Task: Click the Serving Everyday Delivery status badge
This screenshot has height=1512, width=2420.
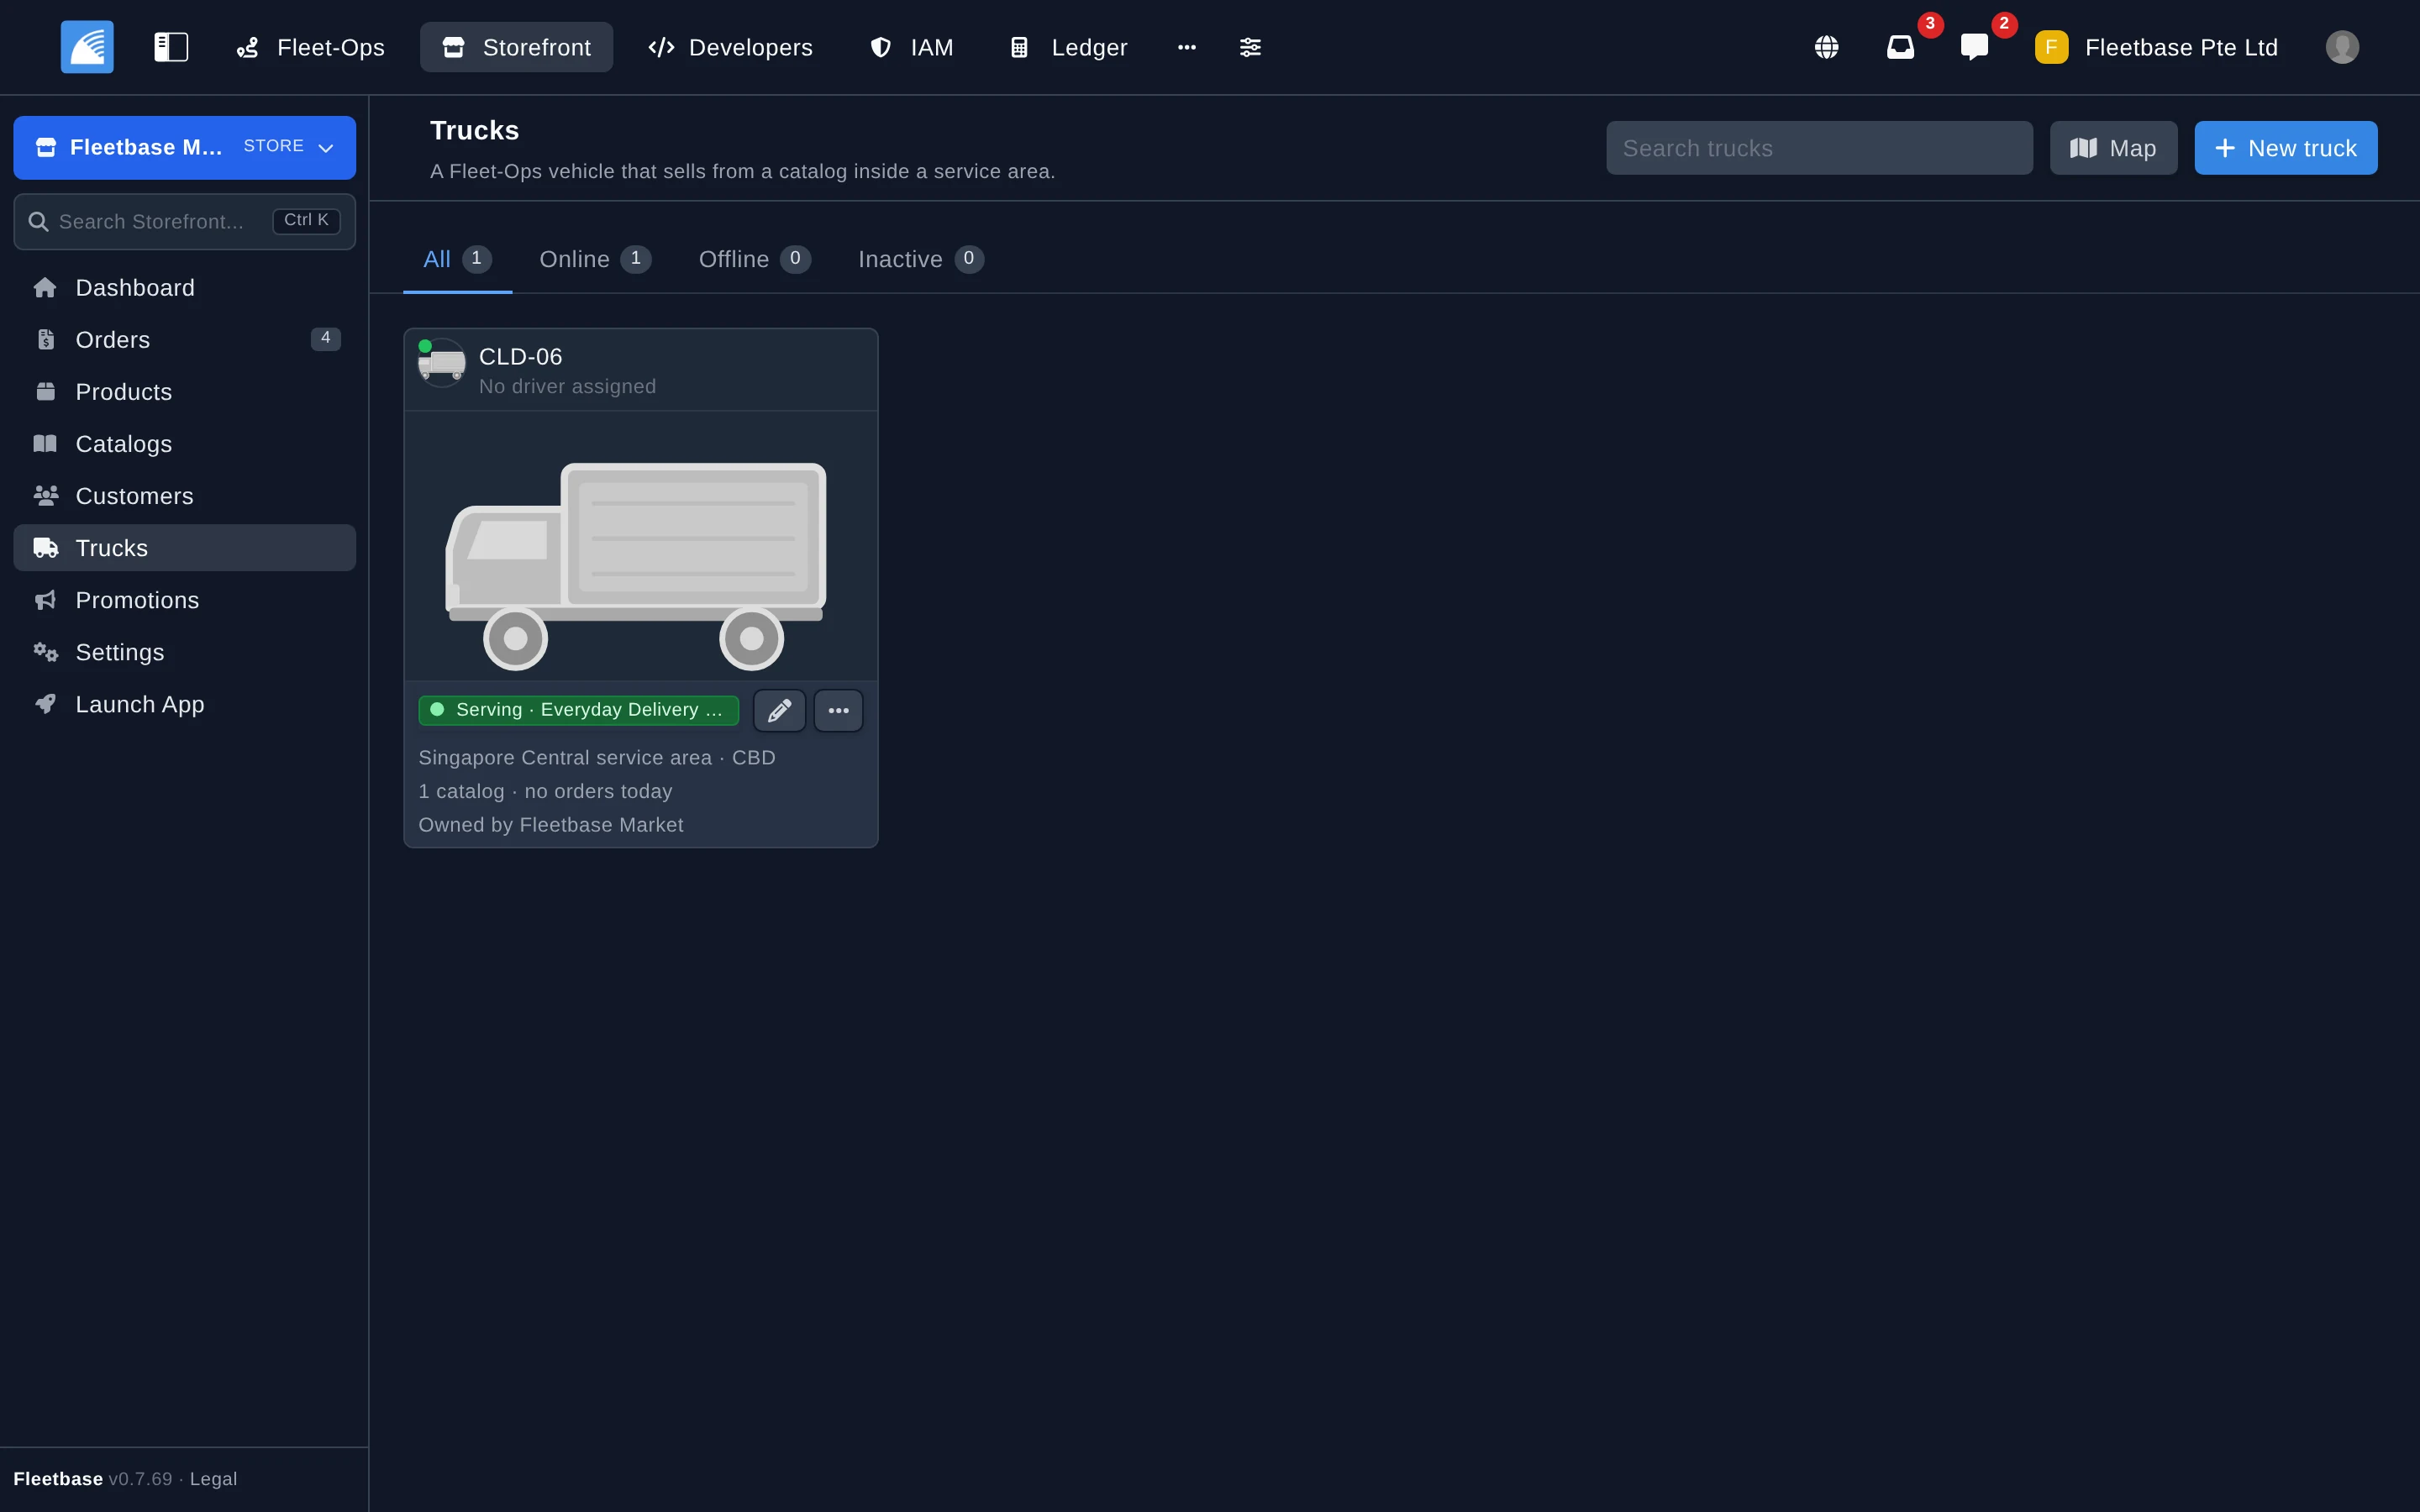Action: point(578,710)
